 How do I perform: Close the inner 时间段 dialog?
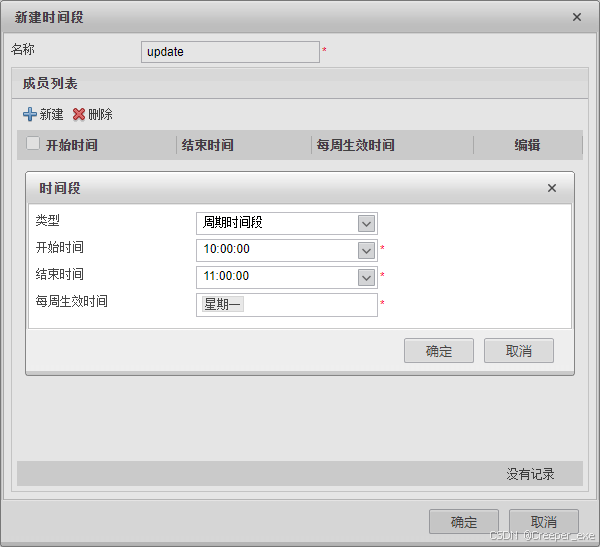click(552, 188)
